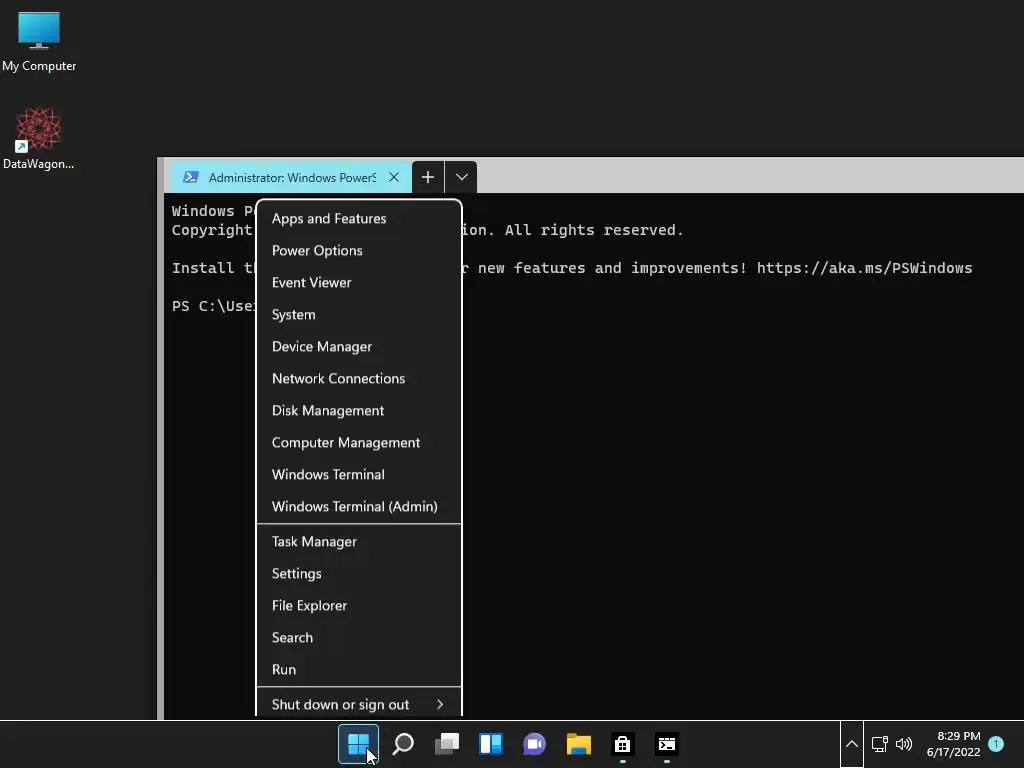Image resolution: width=1024 pixels, height=768 pixels.
Task: Open taskbar Search magnifier icon
Action: [403, 744]
